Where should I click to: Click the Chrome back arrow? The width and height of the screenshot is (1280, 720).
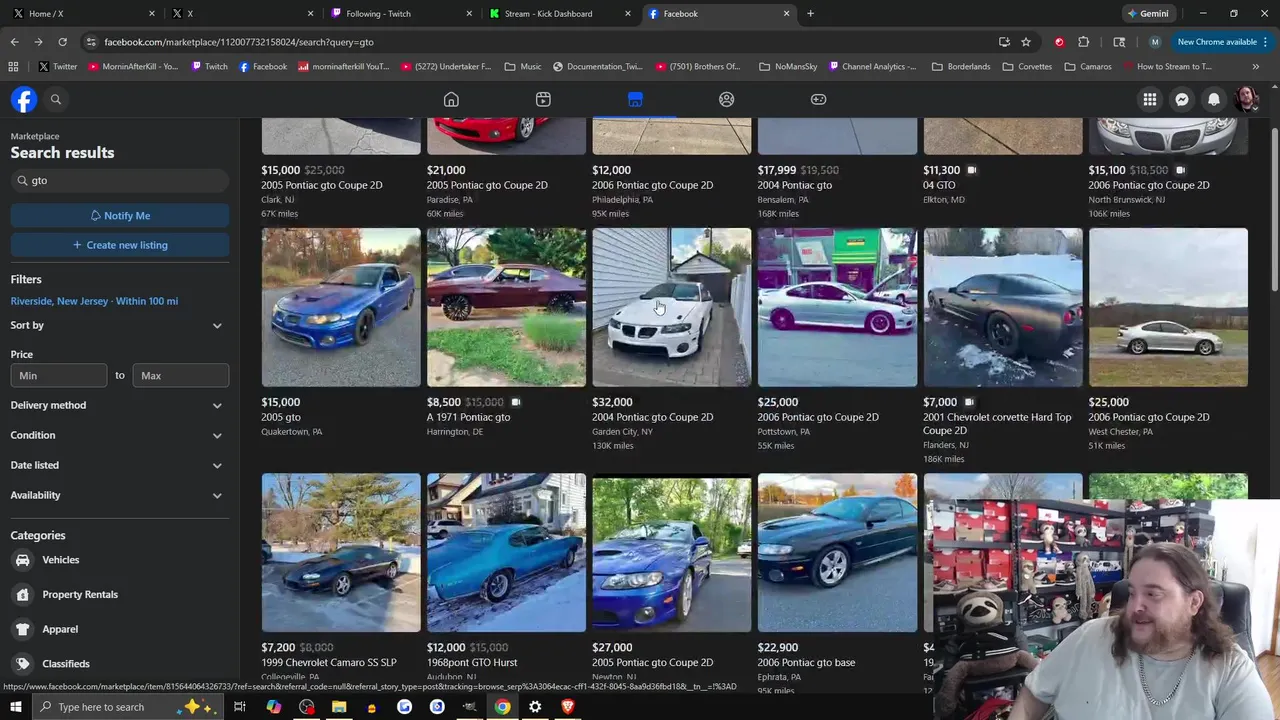pos(14,42)
